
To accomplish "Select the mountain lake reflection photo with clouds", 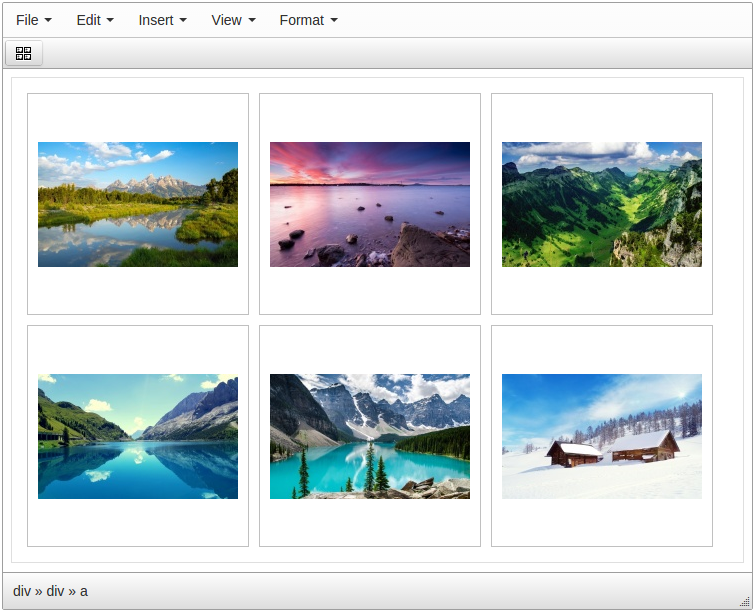I will [138, 204].
